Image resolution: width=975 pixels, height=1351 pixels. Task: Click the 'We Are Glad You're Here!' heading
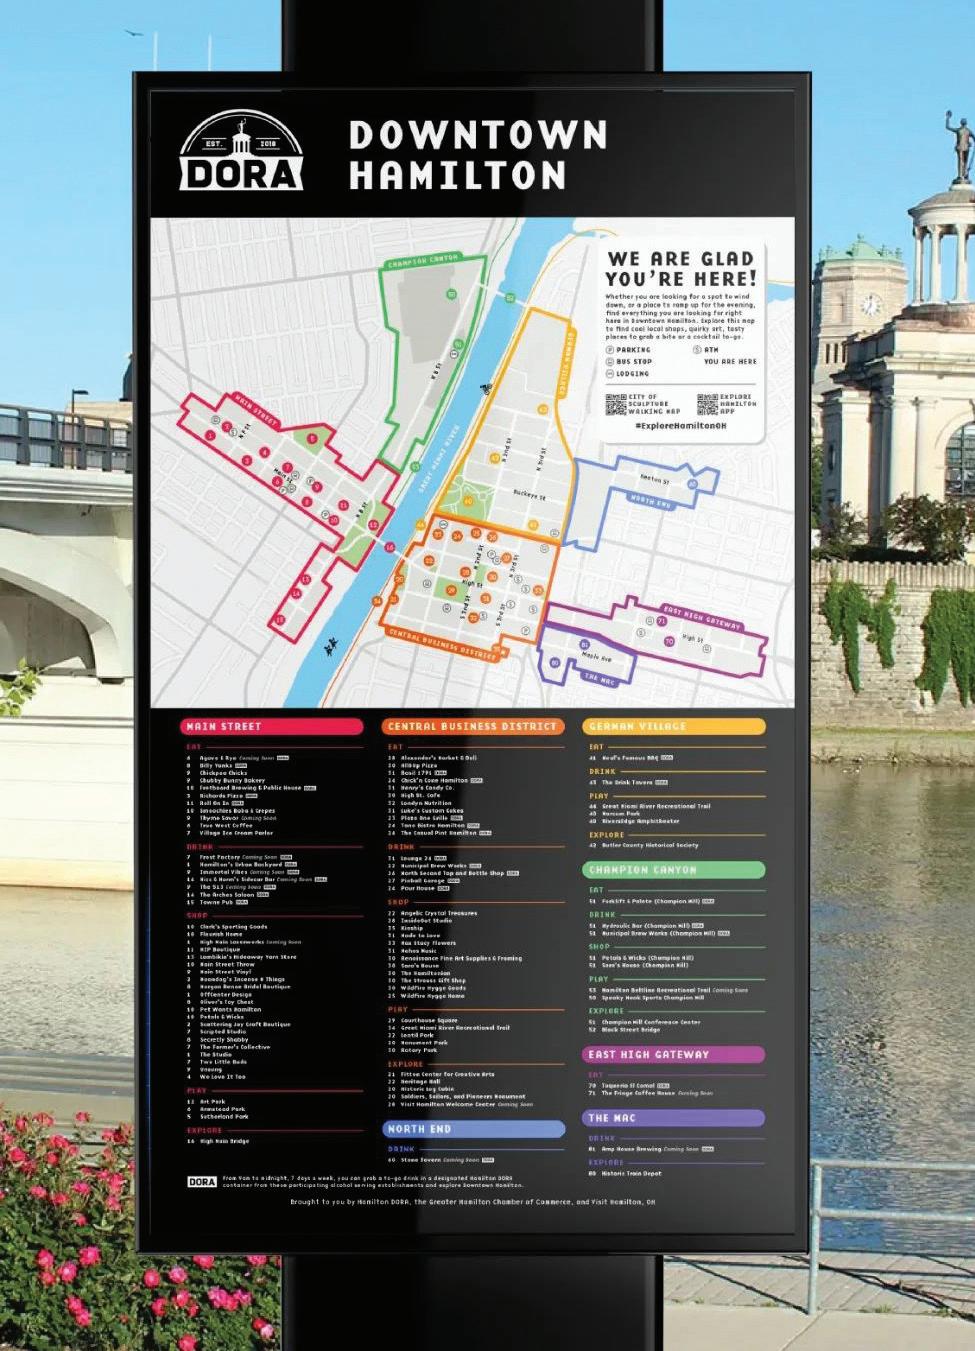tap(681, 268)
